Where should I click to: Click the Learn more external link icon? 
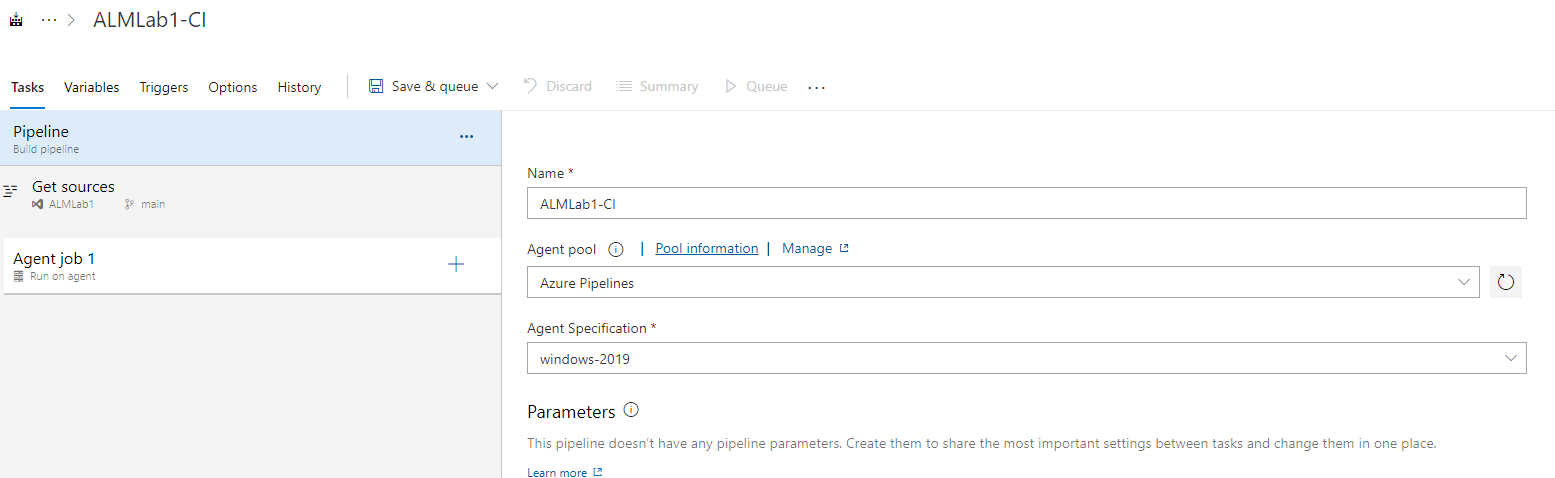(598, 472)
